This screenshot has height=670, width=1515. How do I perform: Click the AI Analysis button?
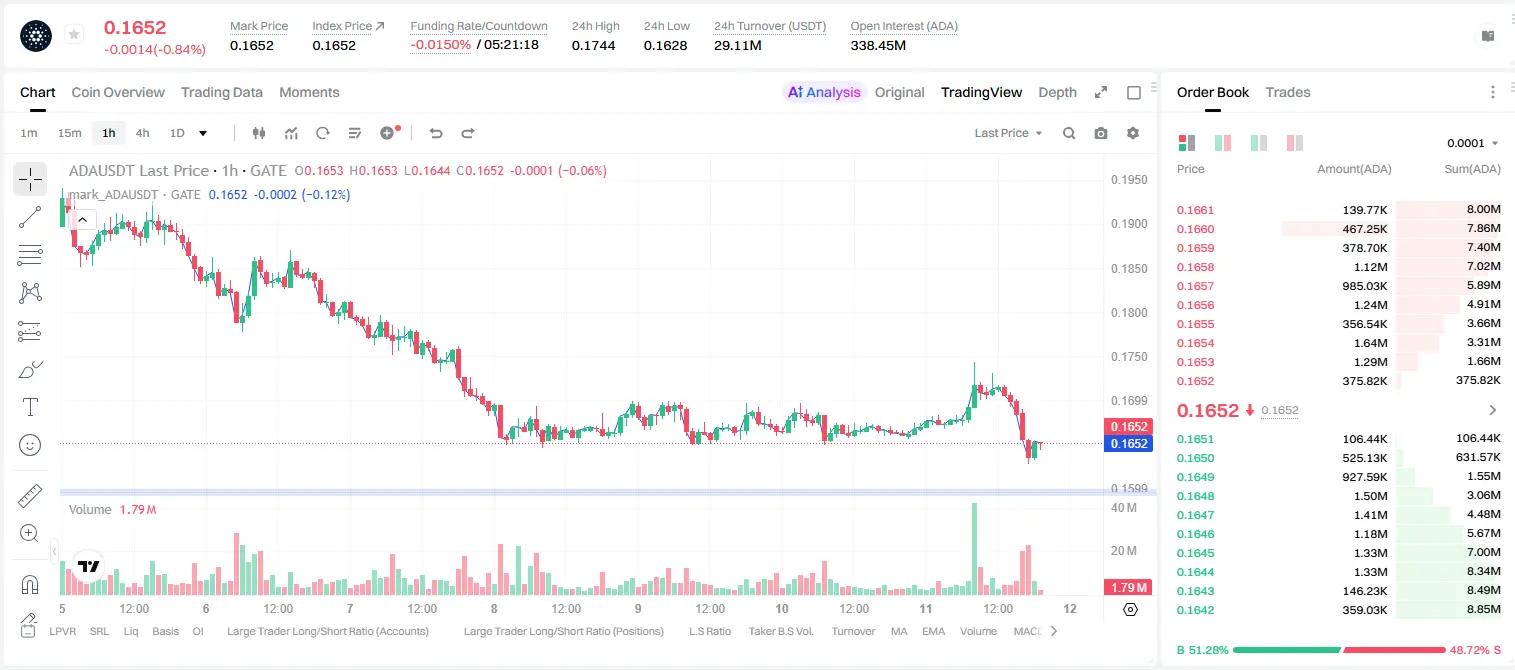click(824, 92)
